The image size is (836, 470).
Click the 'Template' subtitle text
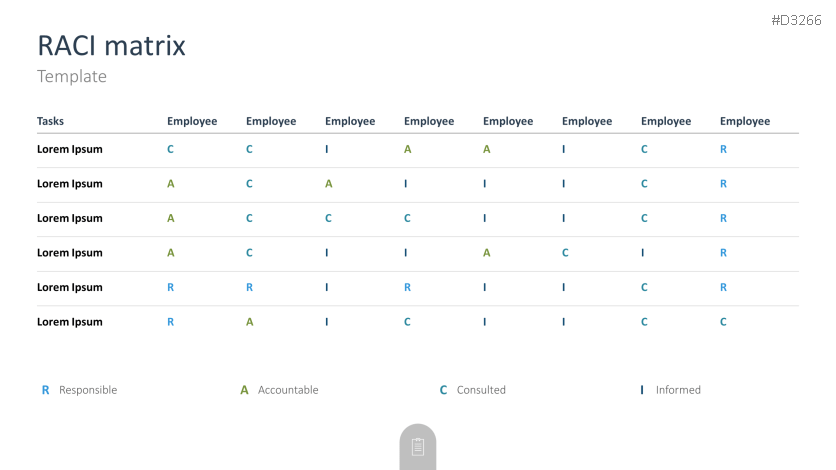click(72, 76)
